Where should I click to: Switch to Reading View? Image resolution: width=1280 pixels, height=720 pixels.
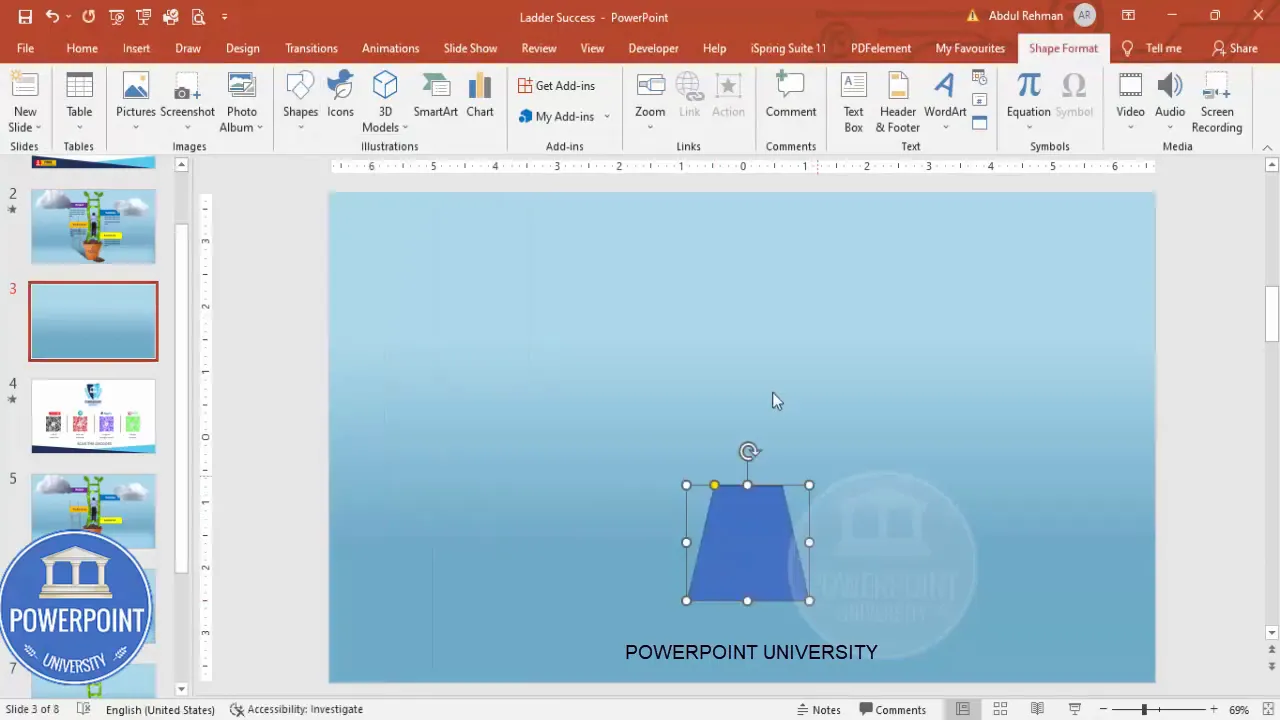[1037, 709]
